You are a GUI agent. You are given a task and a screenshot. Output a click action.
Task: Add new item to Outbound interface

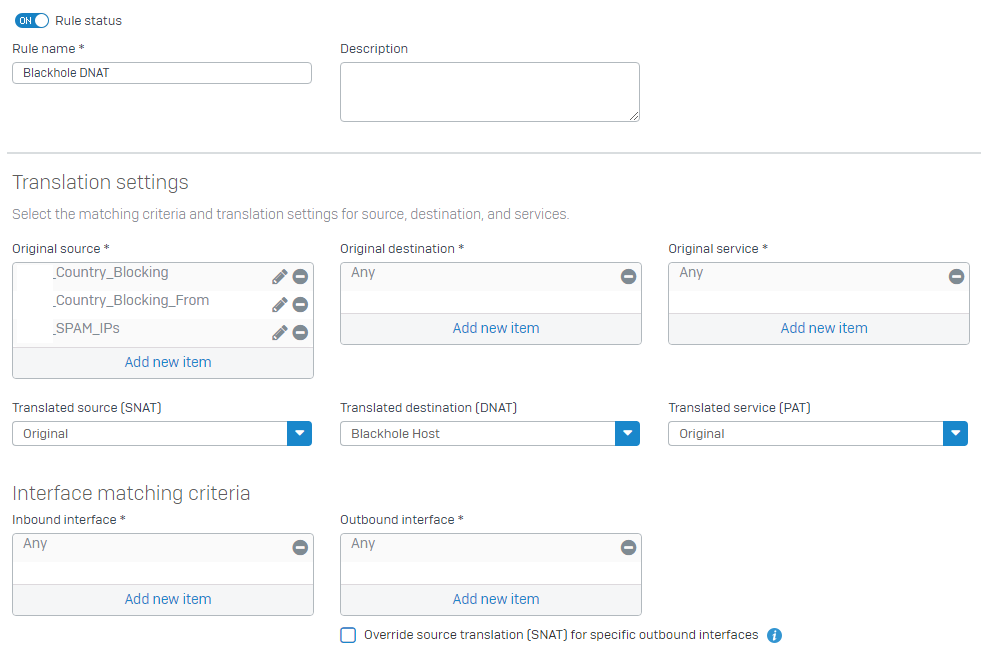tap(496, 599)
